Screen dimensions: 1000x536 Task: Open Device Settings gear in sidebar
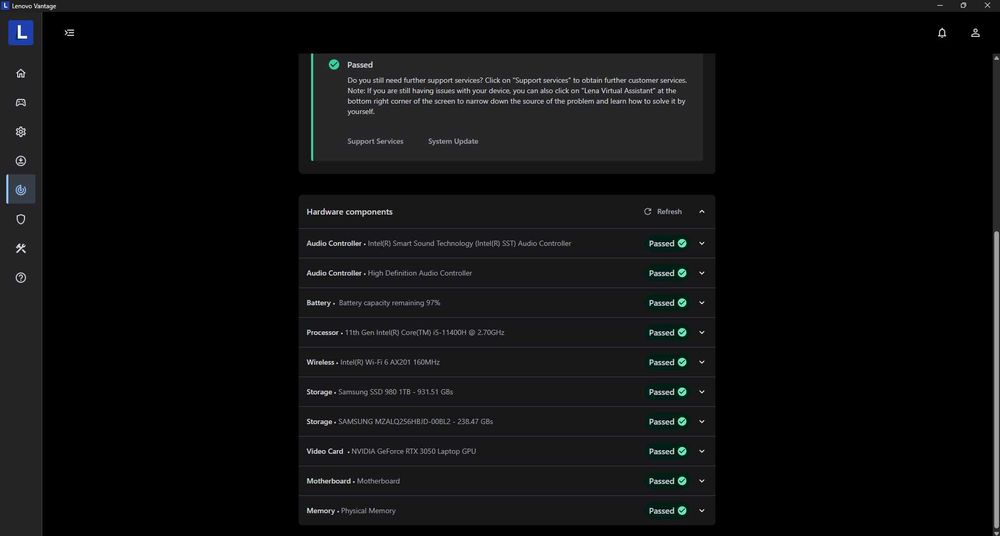click(21, 132)
